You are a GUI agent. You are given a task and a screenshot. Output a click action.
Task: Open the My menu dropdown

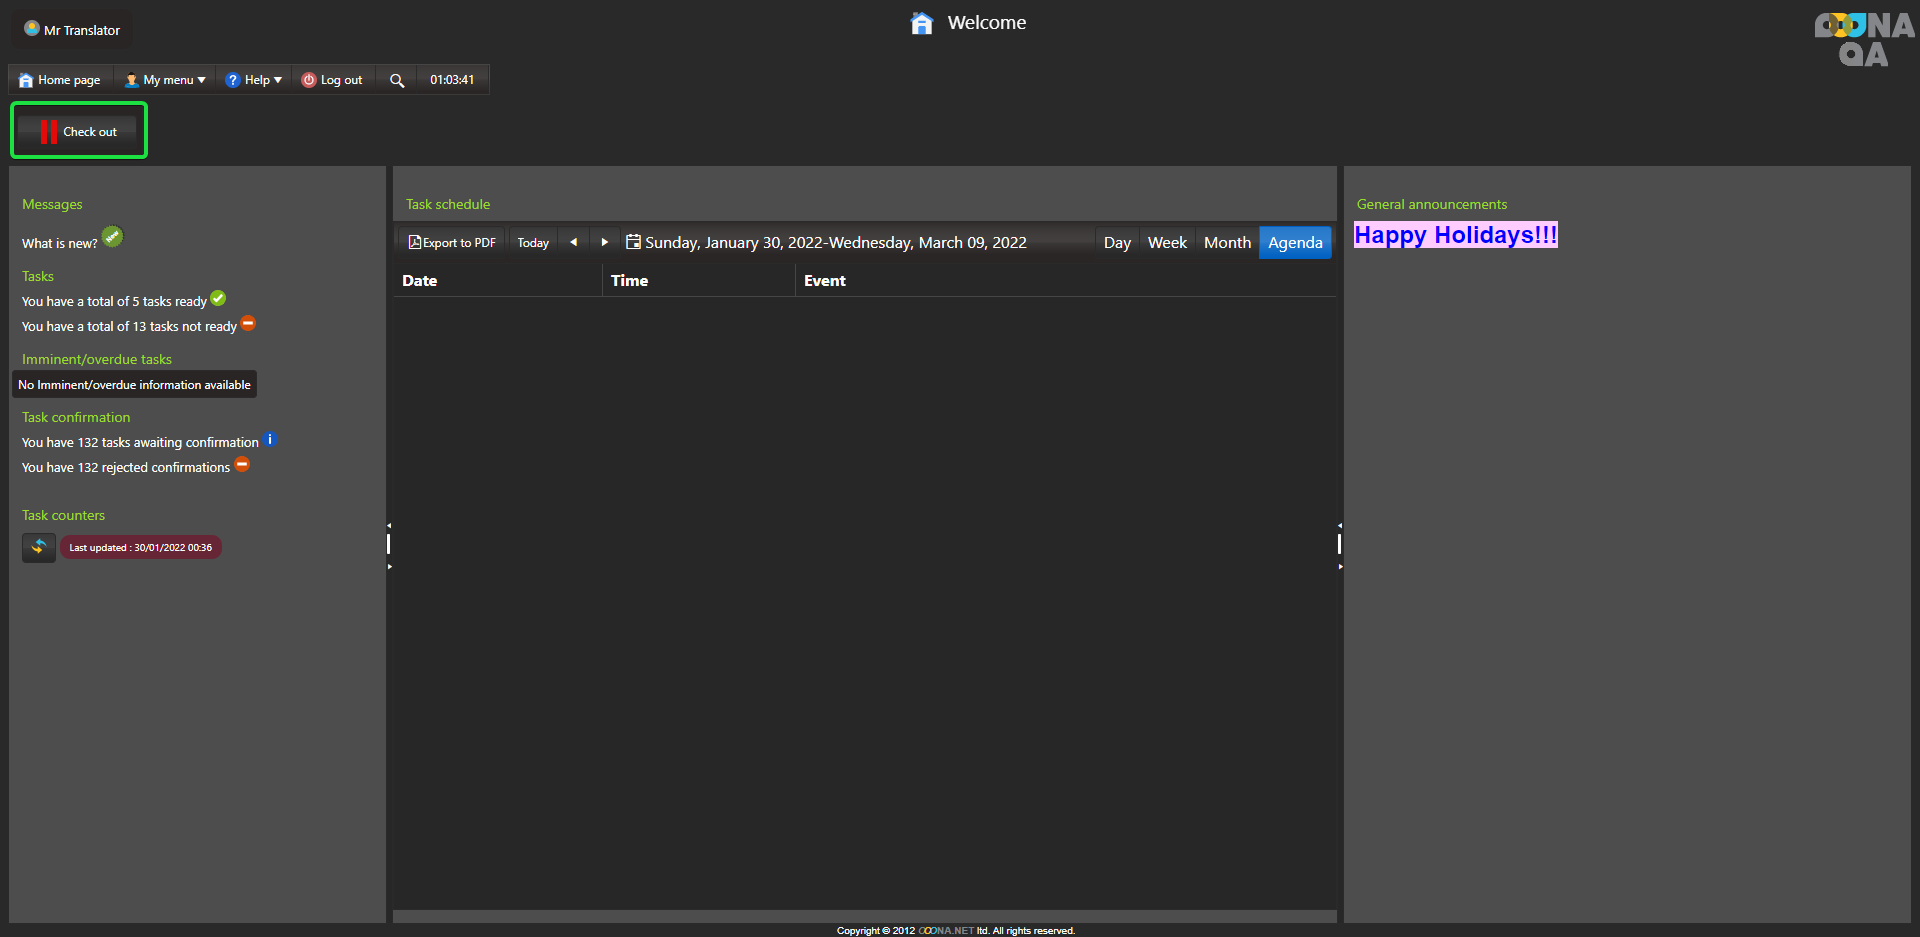tap(165, 80)
